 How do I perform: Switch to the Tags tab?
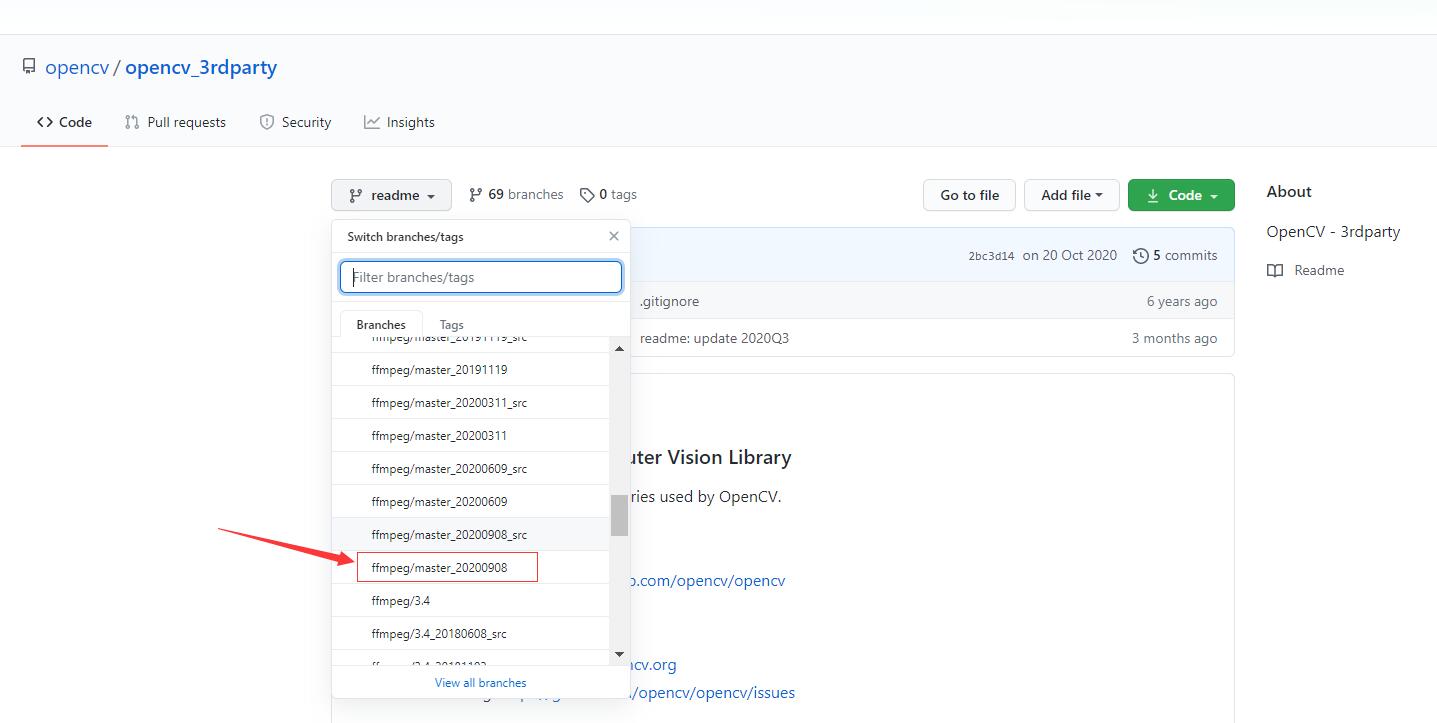[451, 324]
